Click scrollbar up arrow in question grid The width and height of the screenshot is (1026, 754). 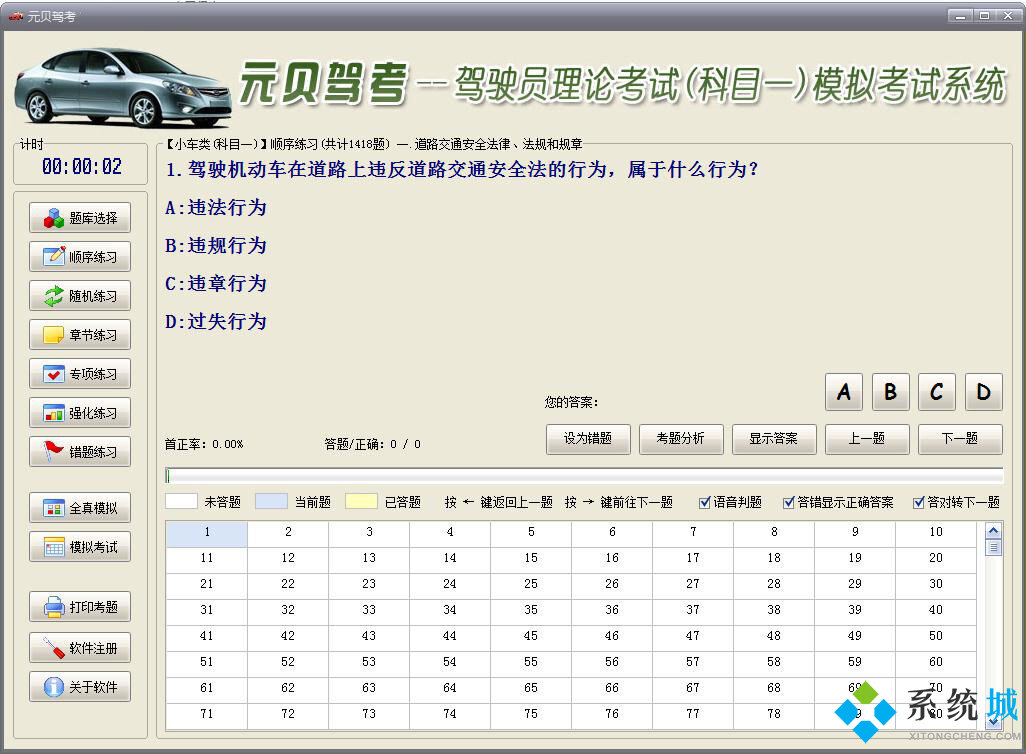coord(993,531)
